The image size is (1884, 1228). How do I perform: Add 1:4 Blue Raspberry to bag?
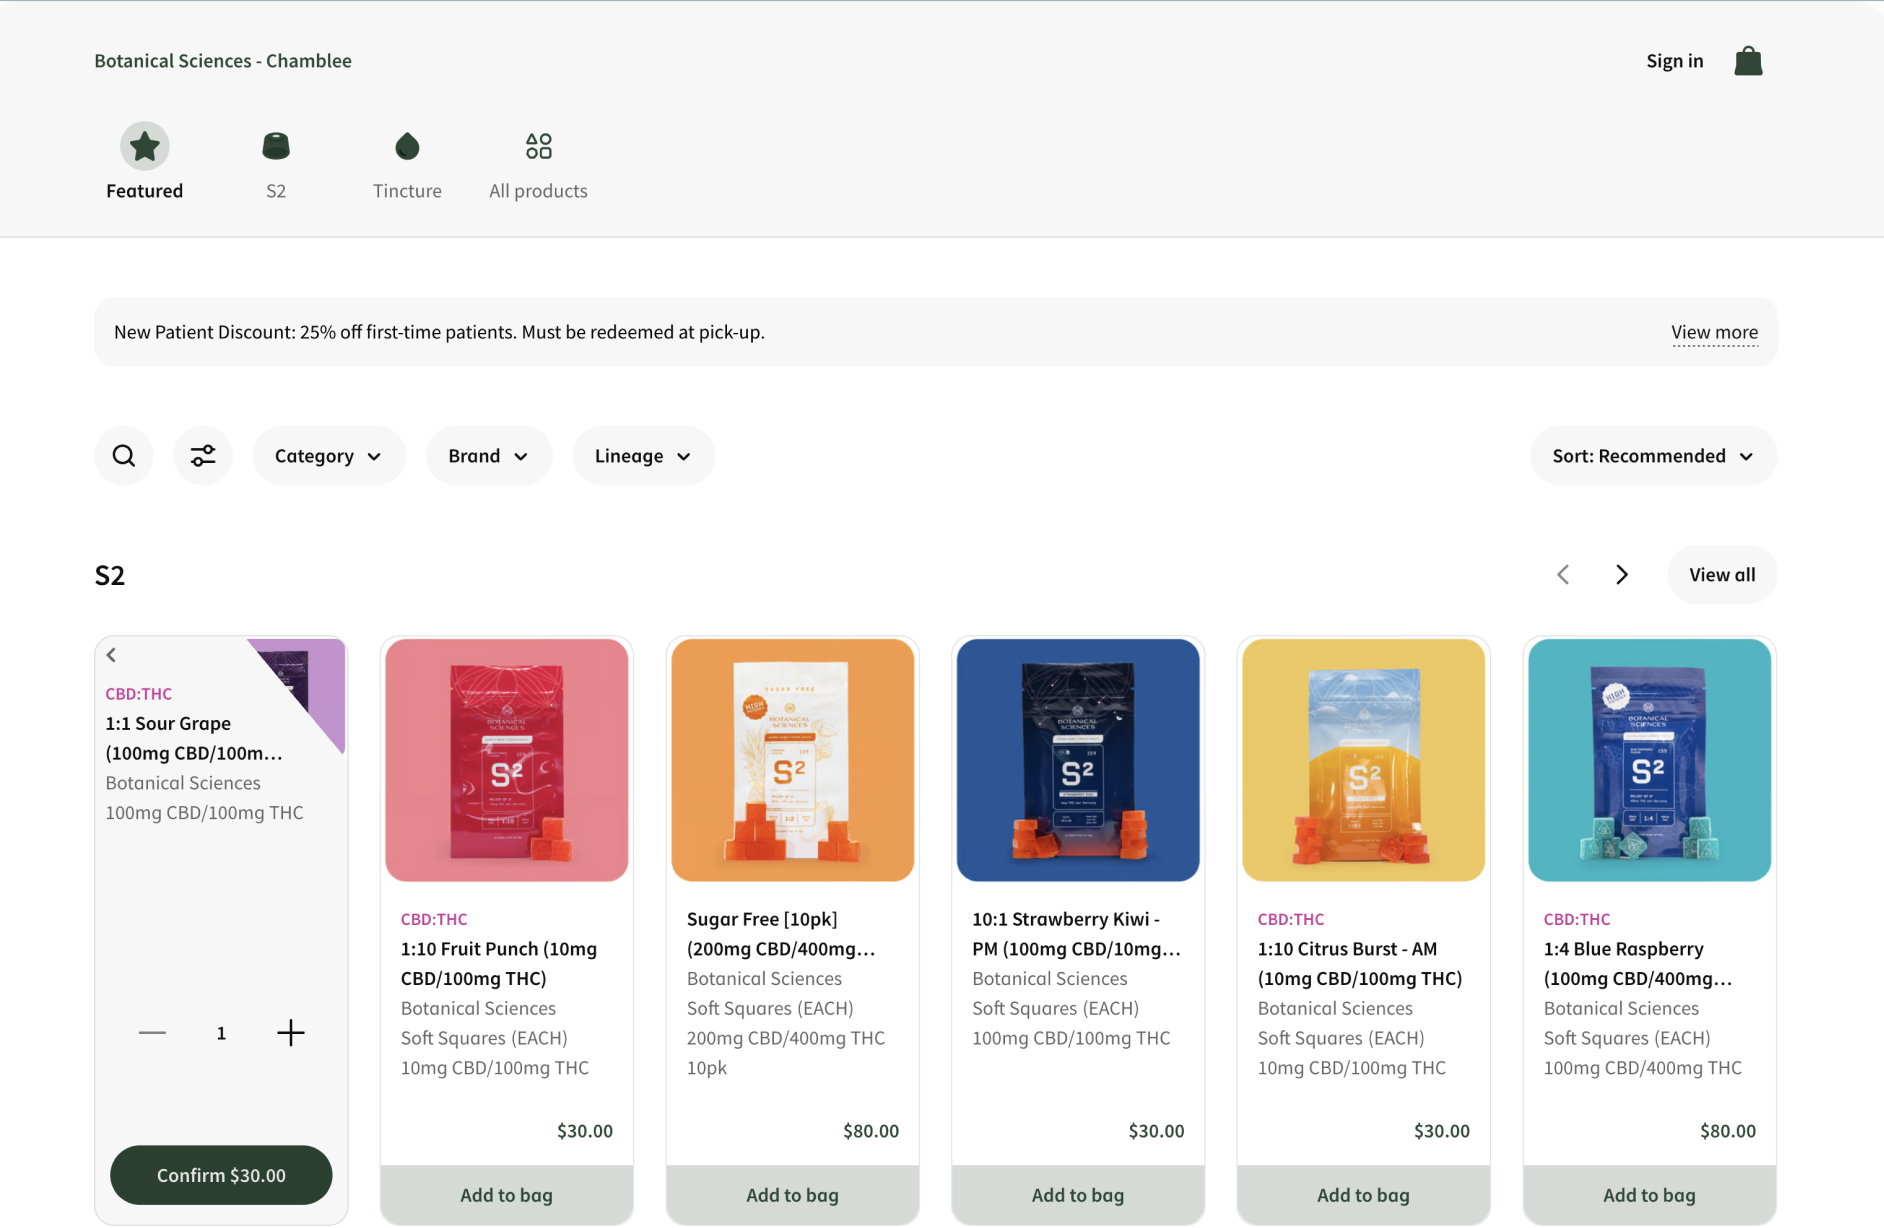click(1650, 1195)
